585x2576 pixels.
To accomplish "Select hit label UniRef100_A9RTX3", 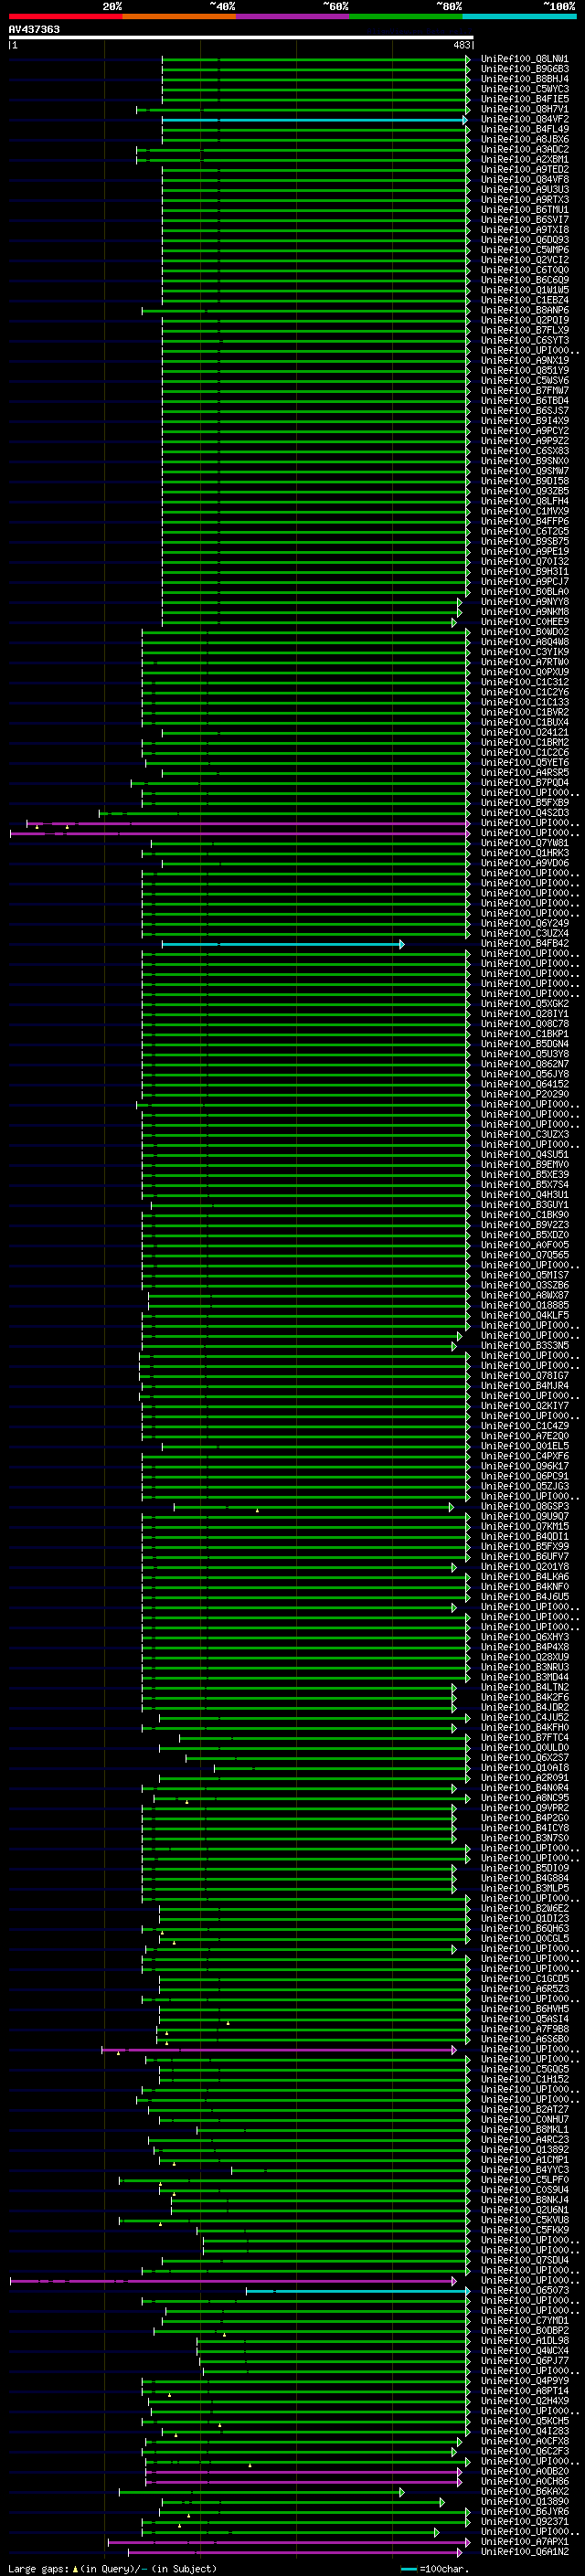I will click(525, 199).
